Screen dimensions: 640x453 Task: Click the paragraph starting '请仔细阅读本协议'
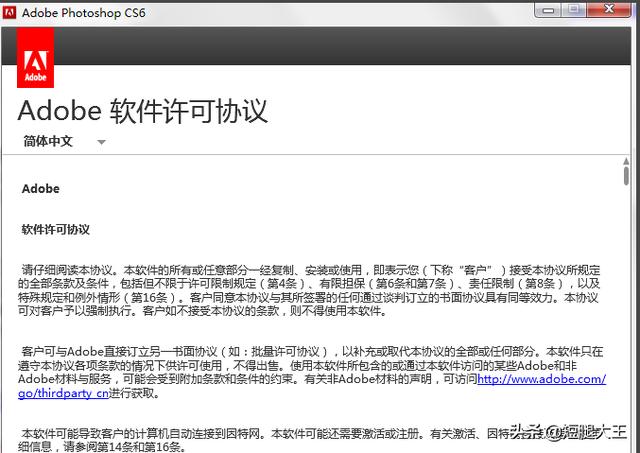pos(309,290)
